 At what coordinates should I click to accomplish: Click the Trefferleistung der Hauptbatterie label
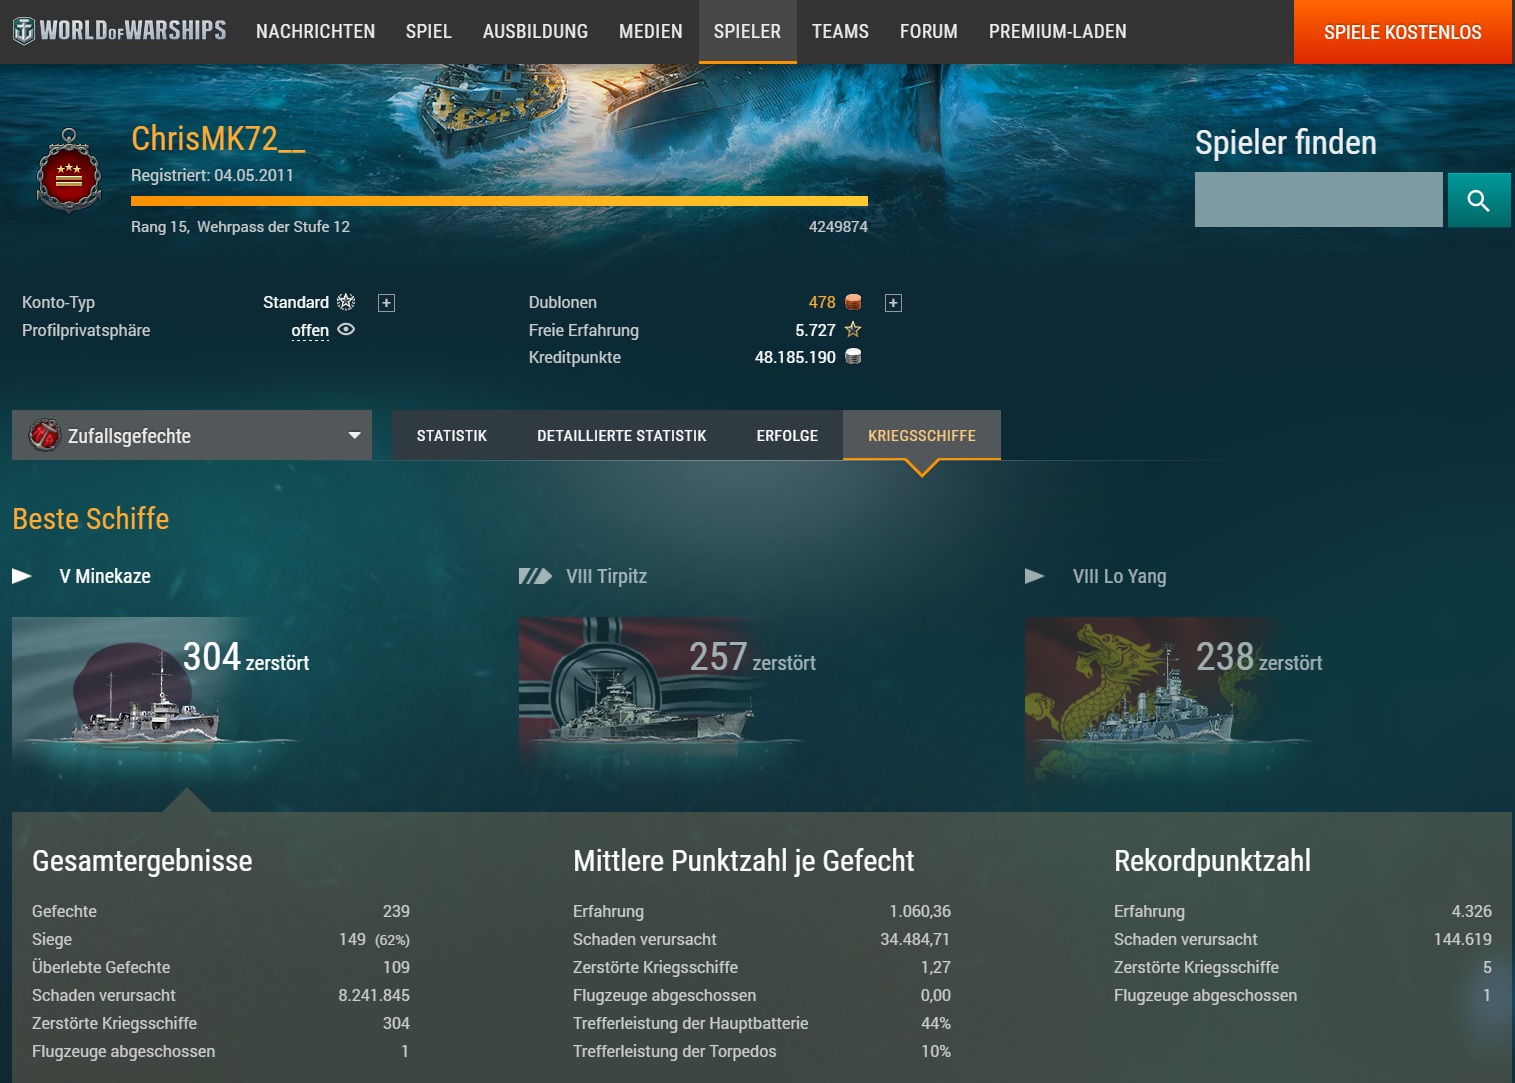pyautogui.click(x=691, y=1023)
